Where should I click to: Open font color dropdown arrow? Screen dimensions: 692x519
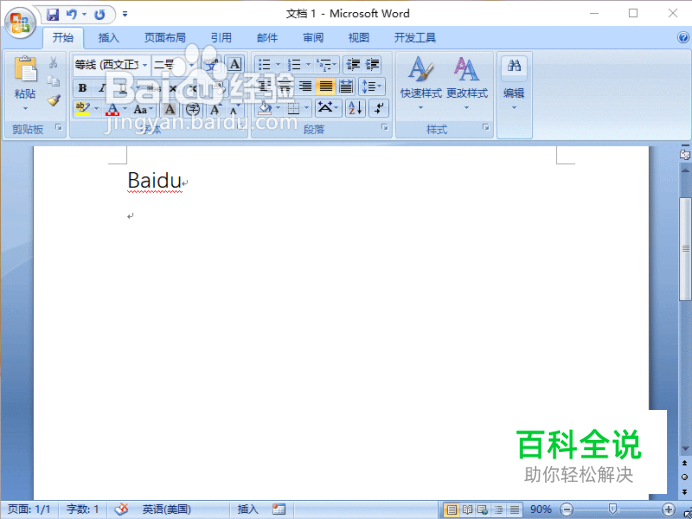click(125, 109)
